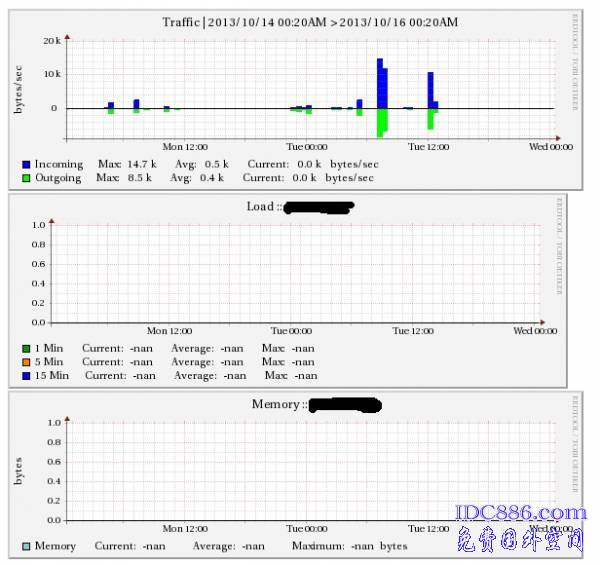Click the redacted hostname in Load title
Screen dimensions: 600x565
click(319, 208)
